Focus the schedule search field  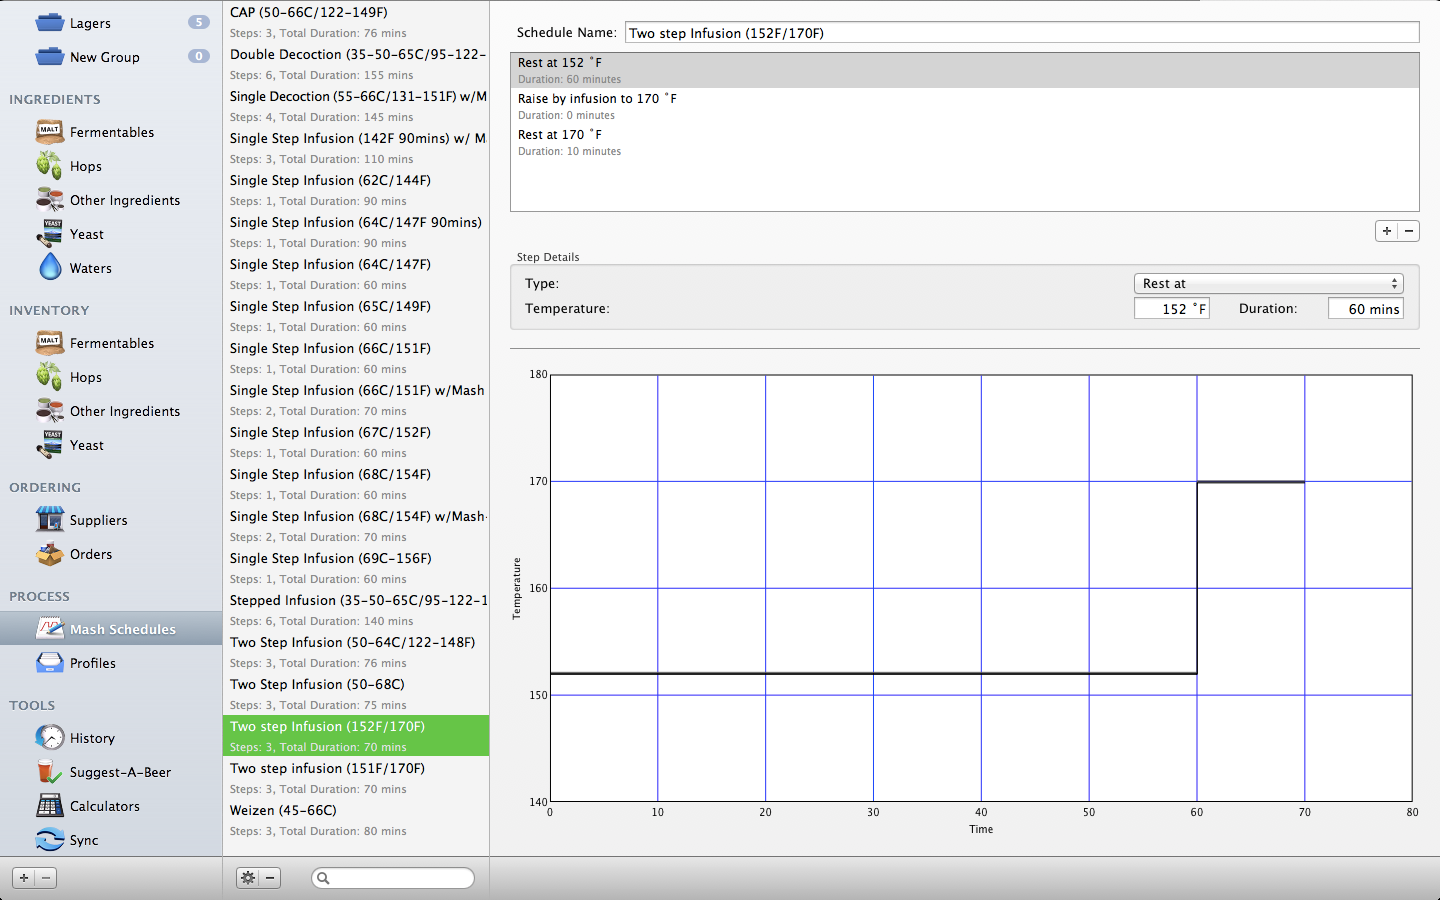click(x=393, y=878)
